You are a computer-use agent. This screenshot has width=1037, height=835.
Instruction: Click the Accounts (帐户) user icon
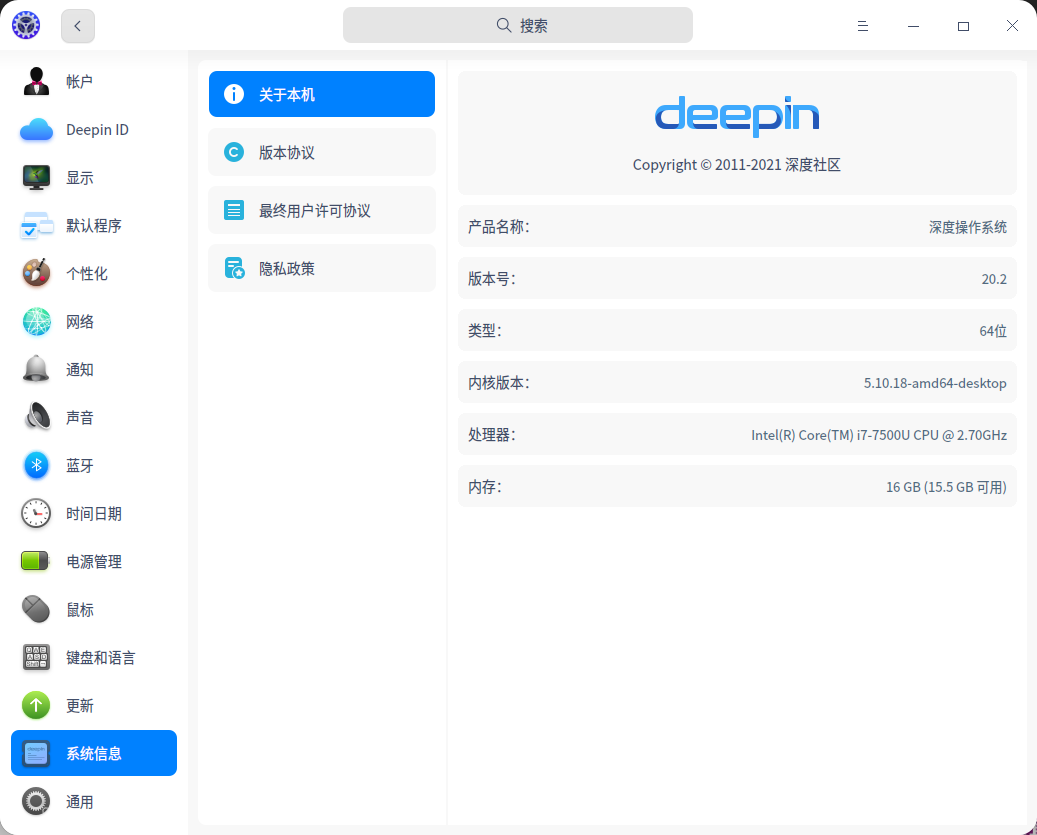tap(37, 81)
